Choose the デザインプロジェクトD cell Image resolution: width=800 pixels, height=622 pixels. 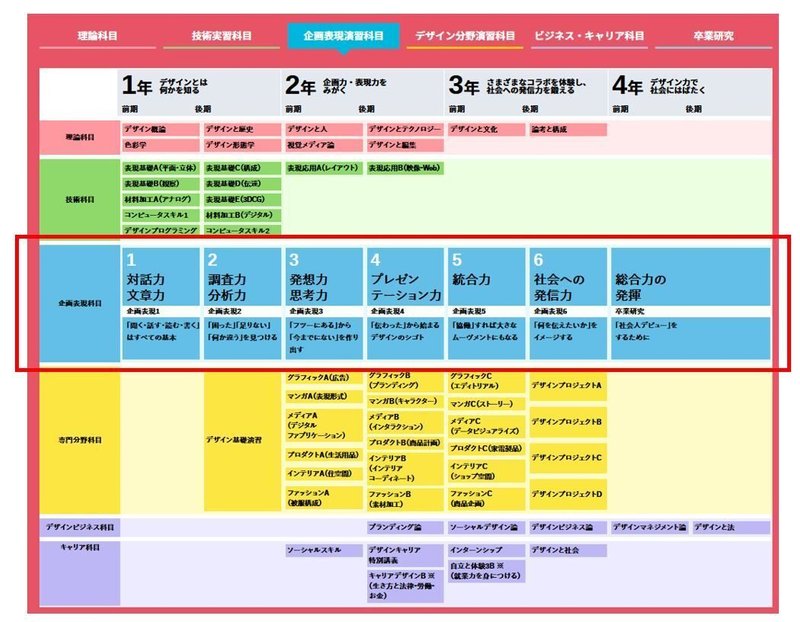point(568,494)
